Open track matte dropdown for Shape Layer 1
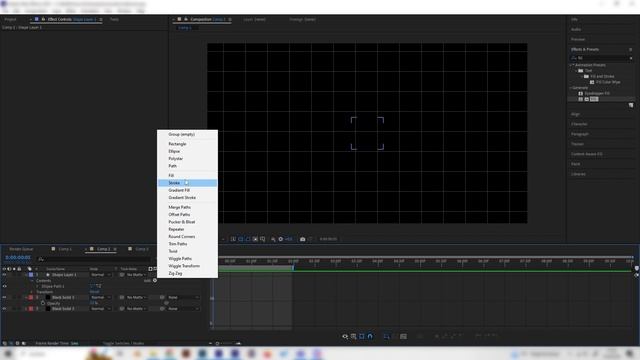This screenshot has width=640, height=360. pos(136,275)
